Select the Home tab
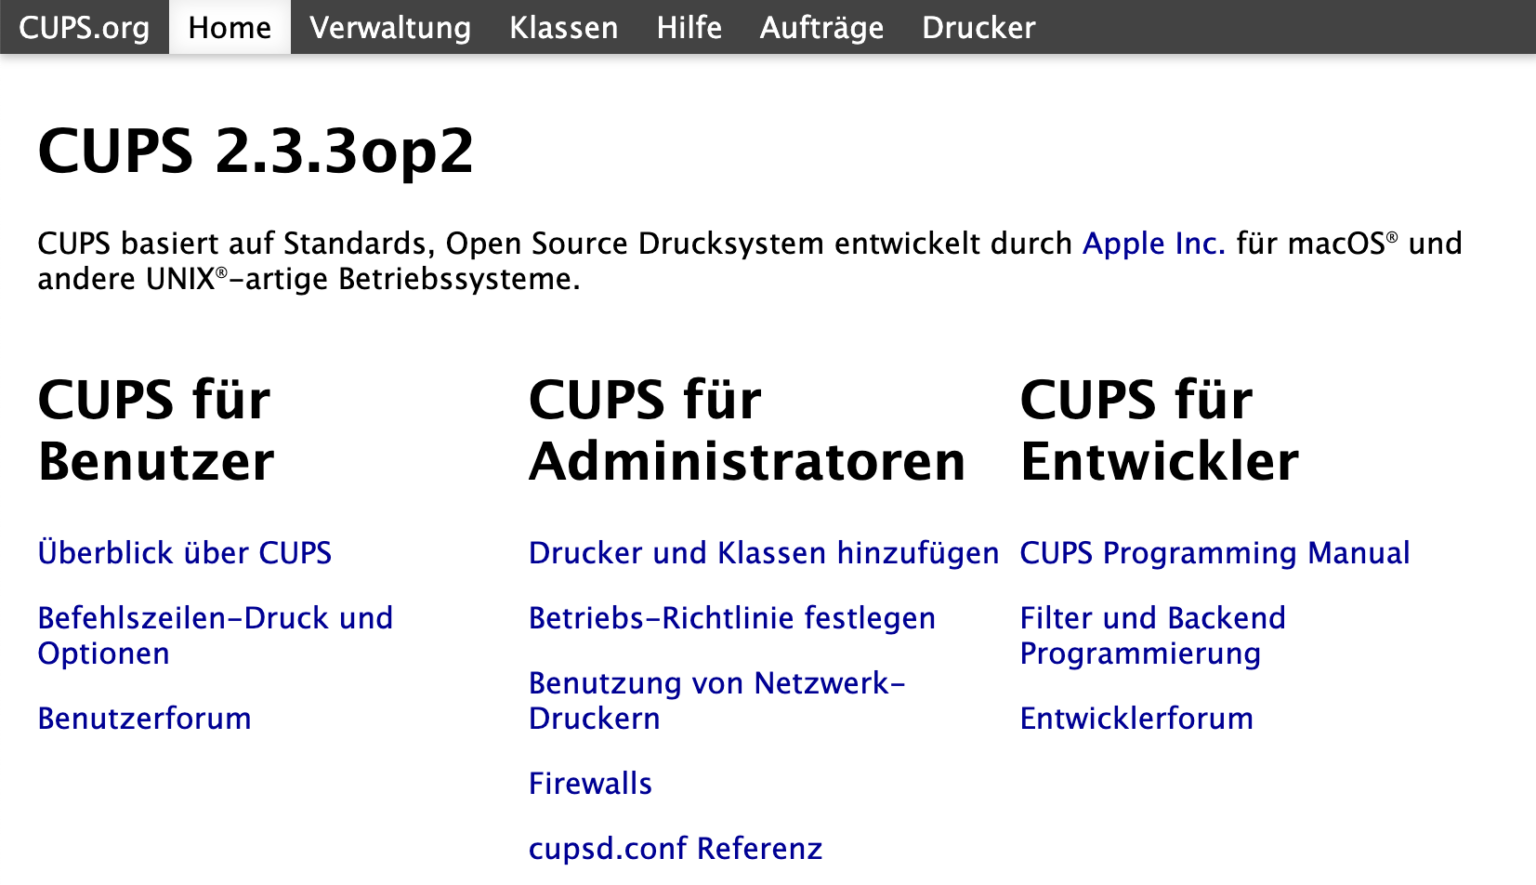The height and width of the screenshot is (885, 1536). click(229, 27)
